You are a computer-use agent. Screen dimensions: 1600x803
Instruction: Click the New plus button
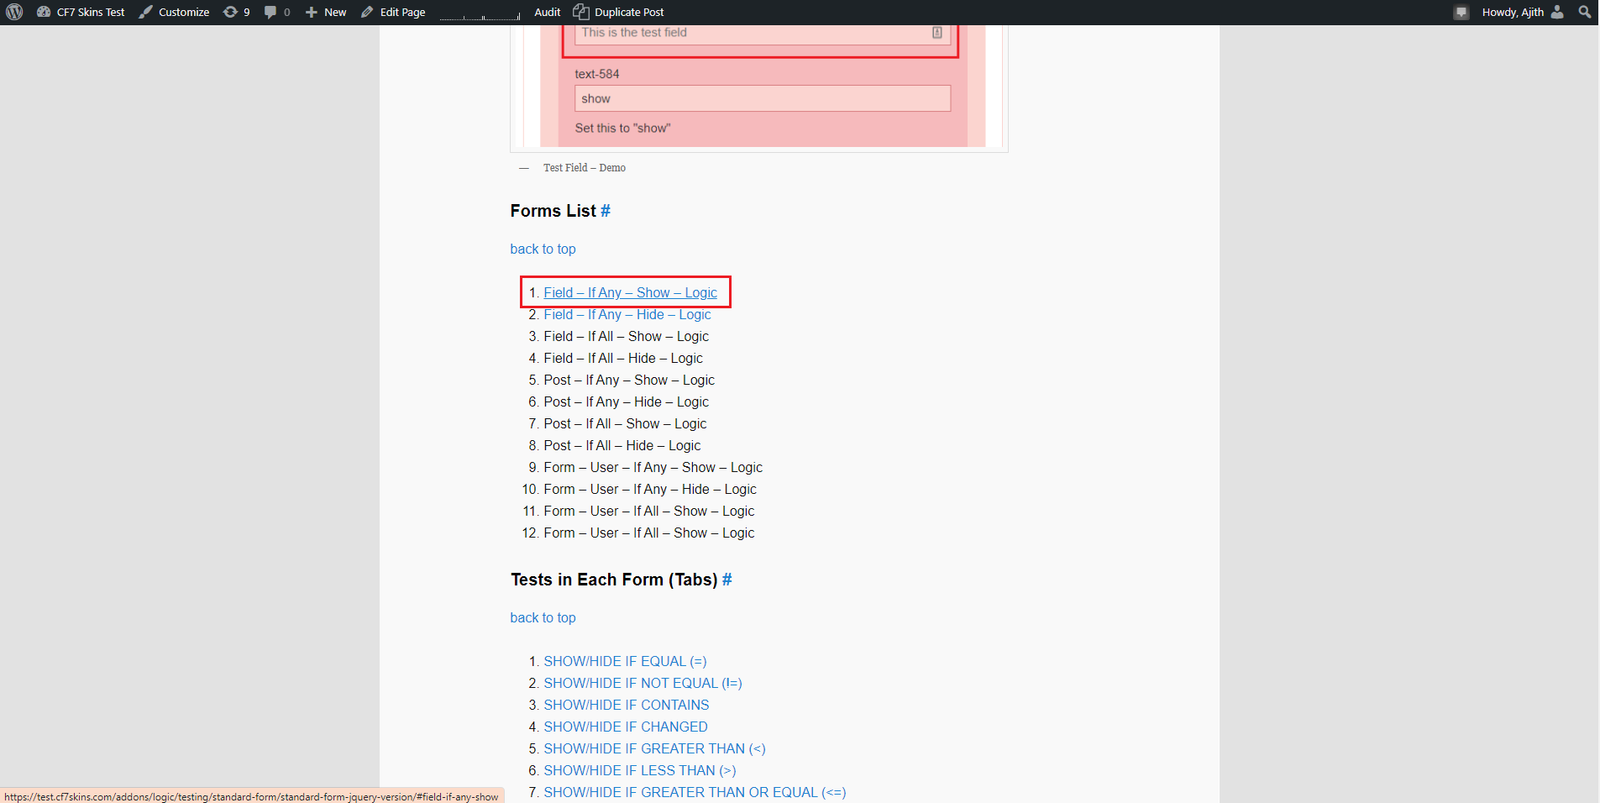pos(326,12)
